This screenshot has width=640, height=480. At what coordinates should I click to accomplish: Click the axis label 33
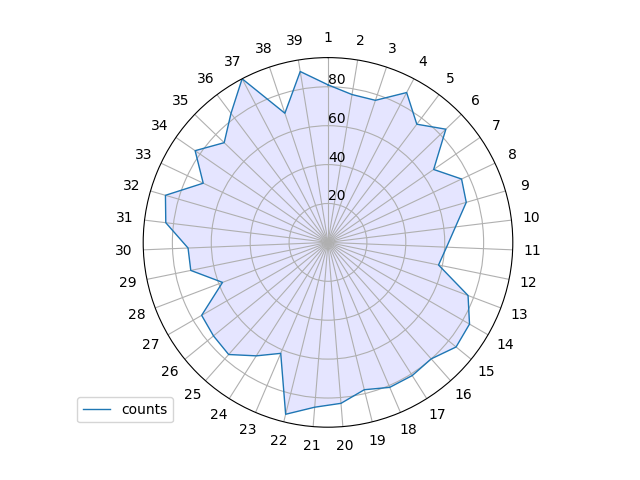tap(143, 154)
